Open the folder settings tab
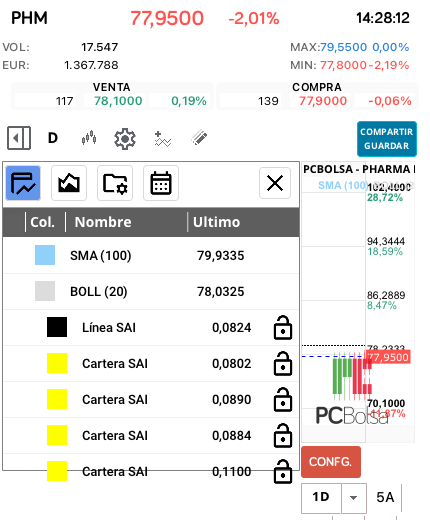This screenshot has height=520, width=430. tap(115, 183)
